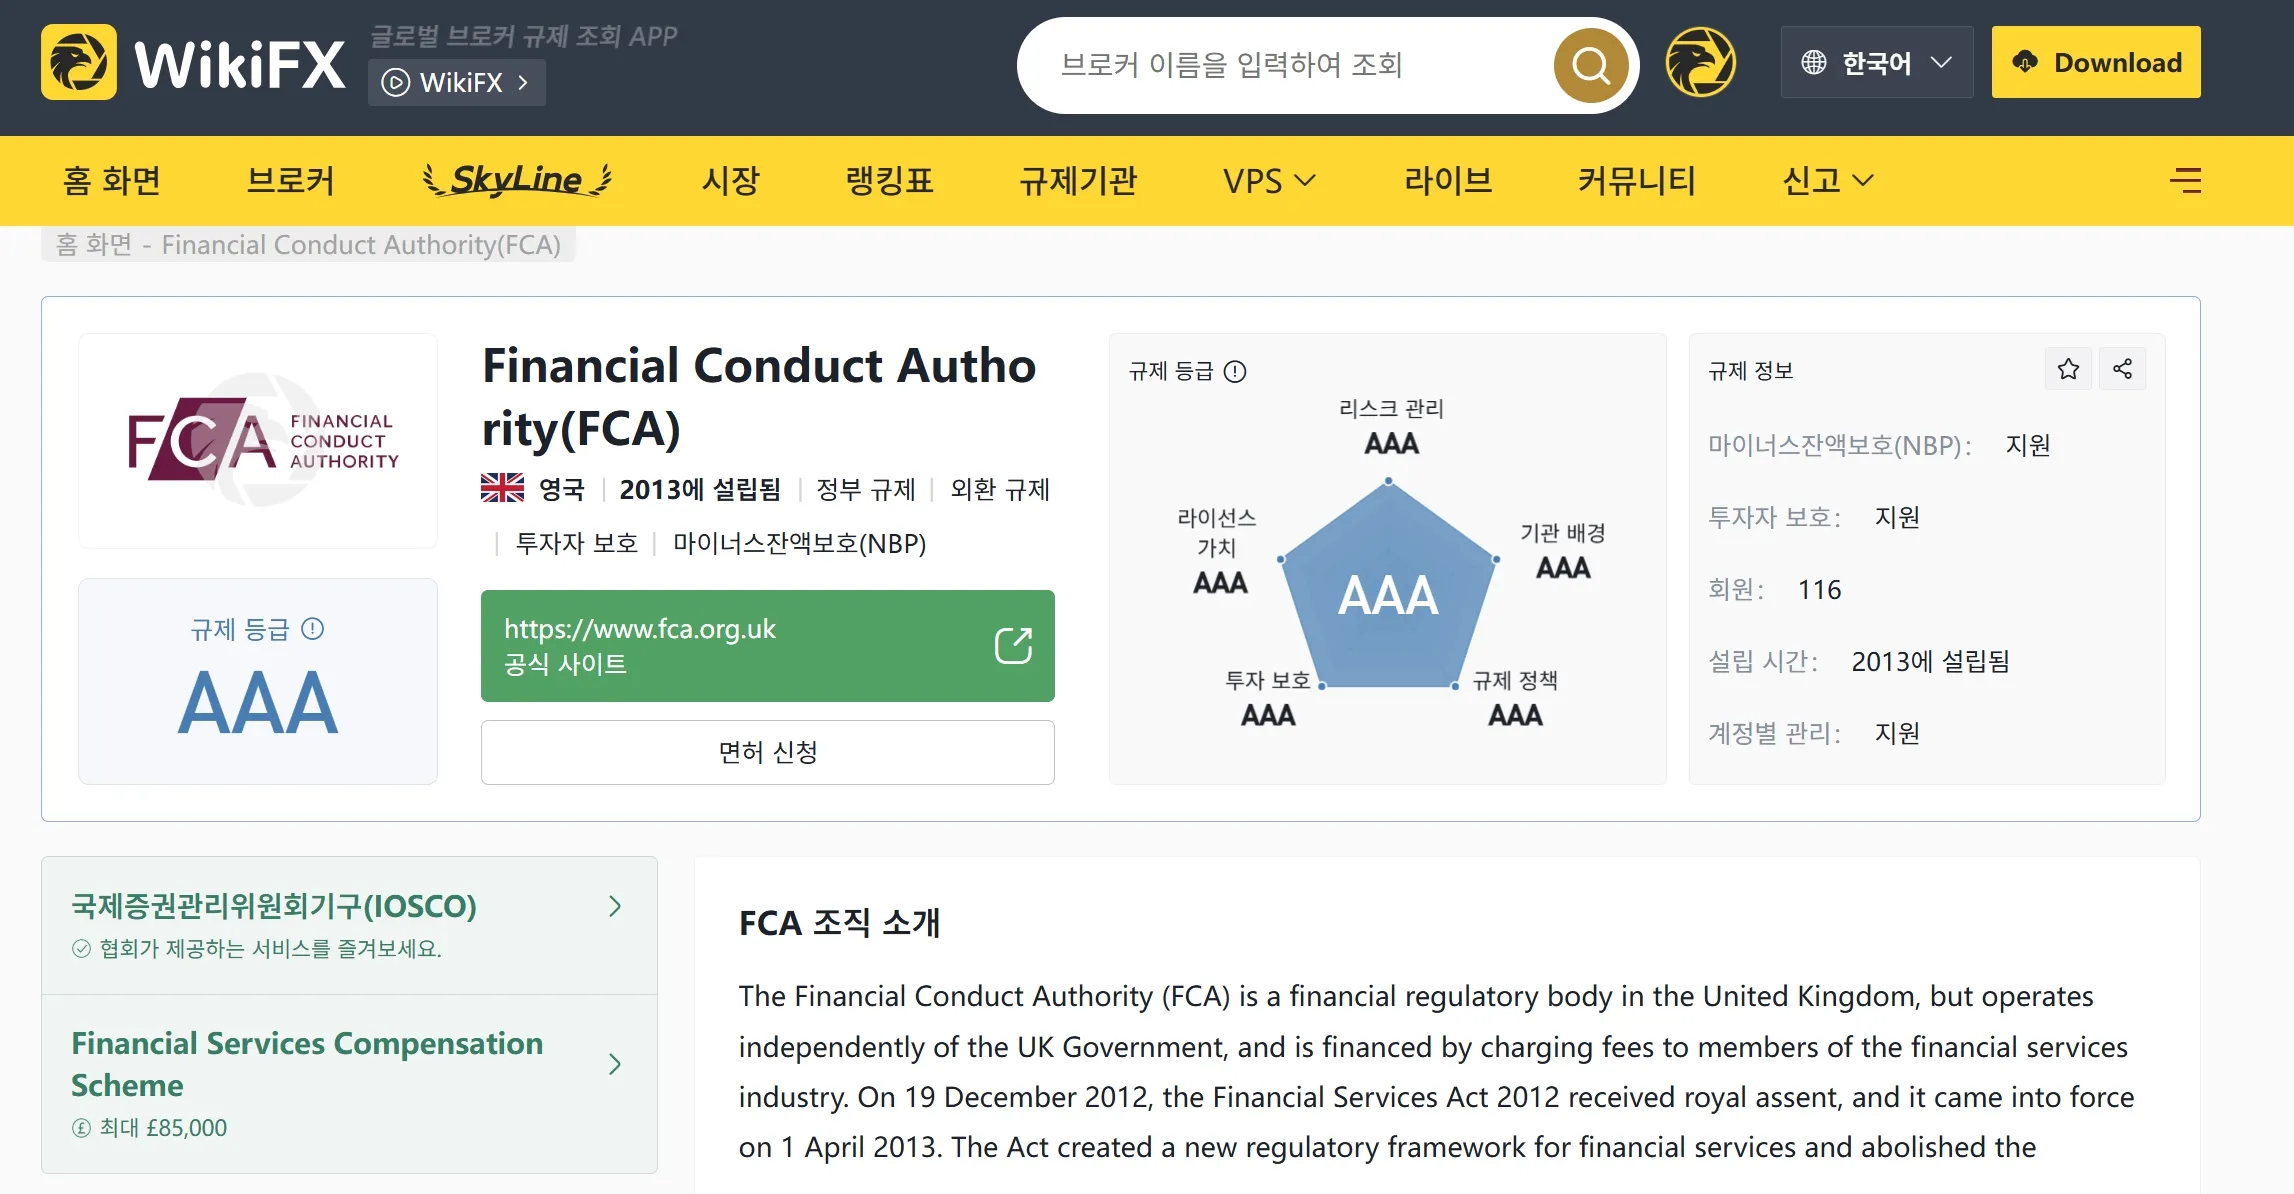Click the WikiFX app badge button
This screenshot has height=1194, width=2294.
click(x=457, y=82)
